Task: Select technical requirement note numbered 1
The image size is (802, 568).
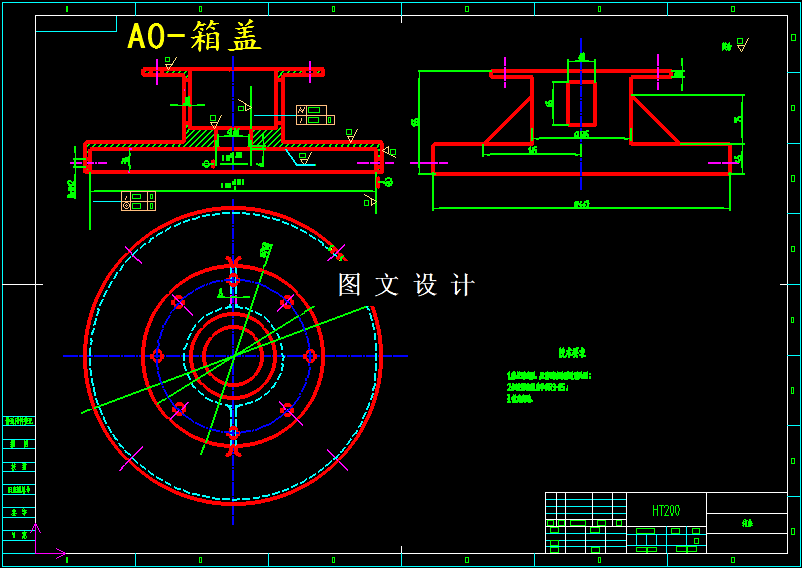Action: [x=549, y=376]
